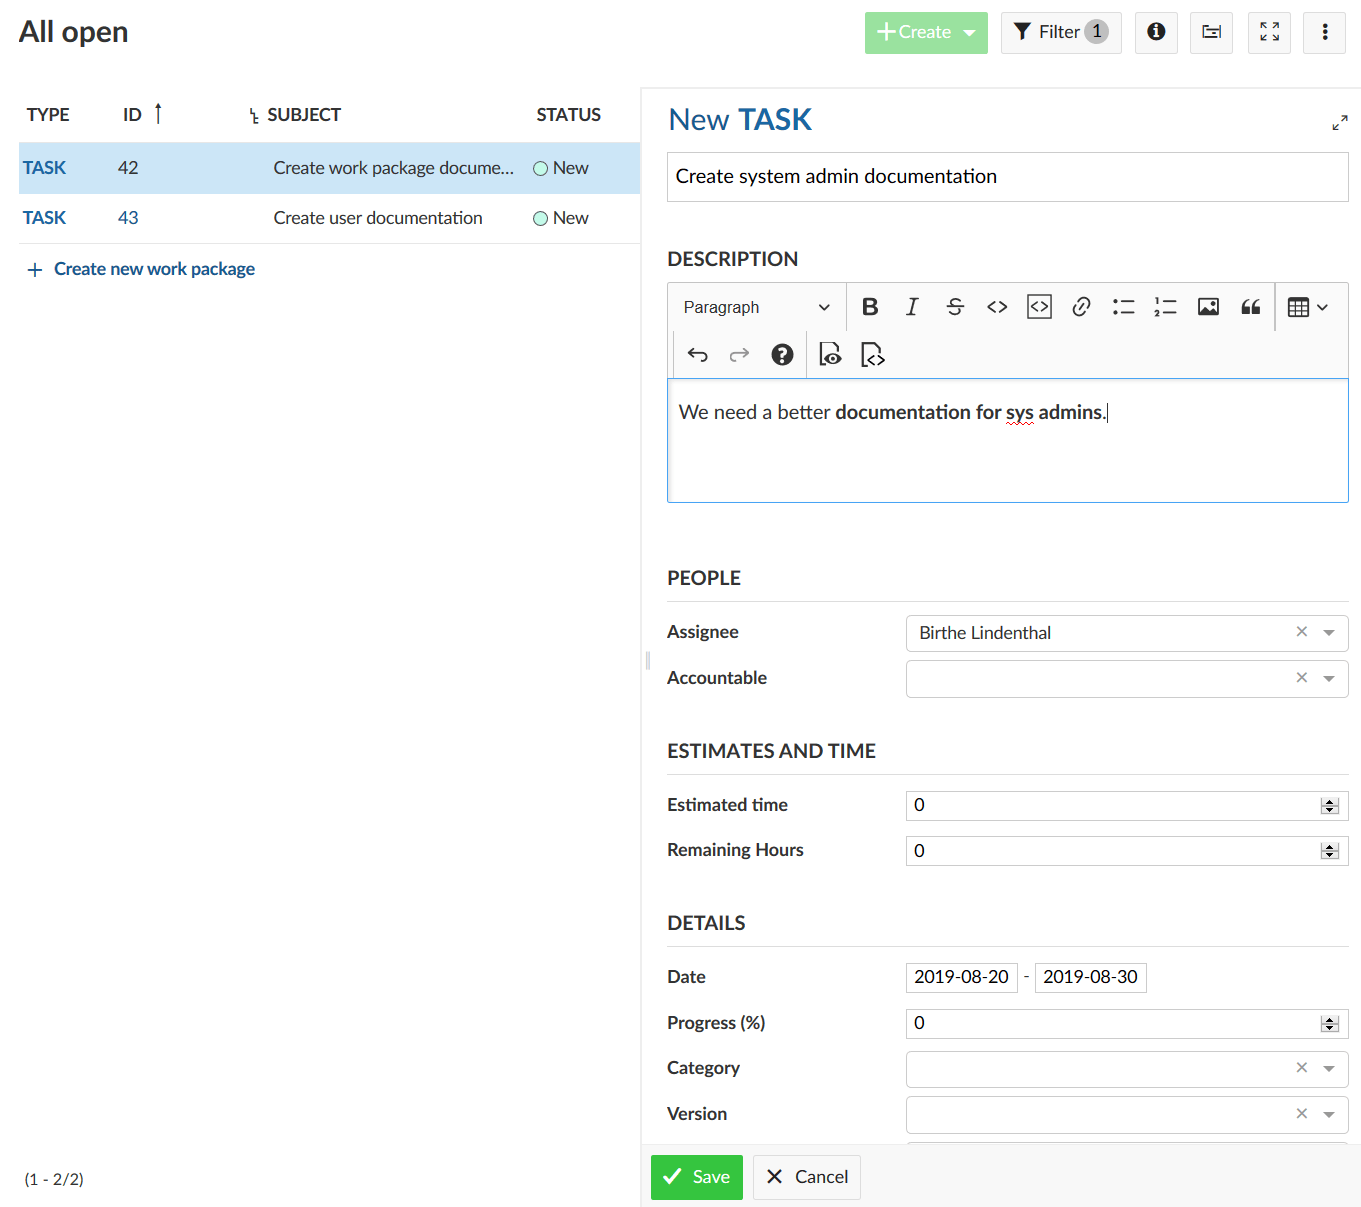This screenshot has width=1361, height=1207.
Task: Open the more options kebab menu
Action: (1324, 33)
